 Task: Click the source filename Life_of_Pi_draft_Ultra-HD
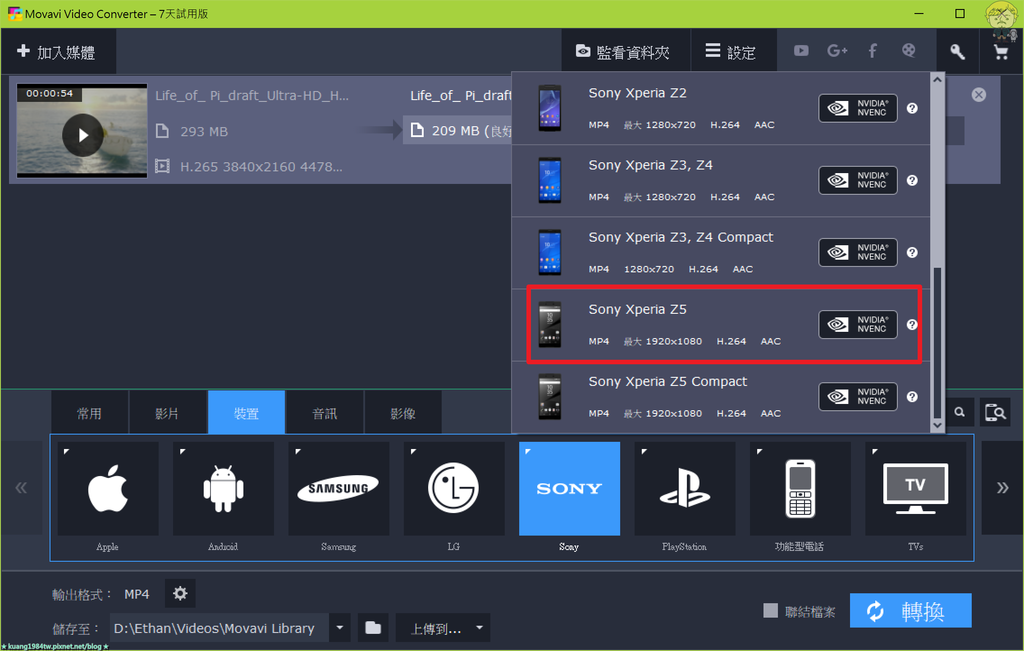(252, 96)
